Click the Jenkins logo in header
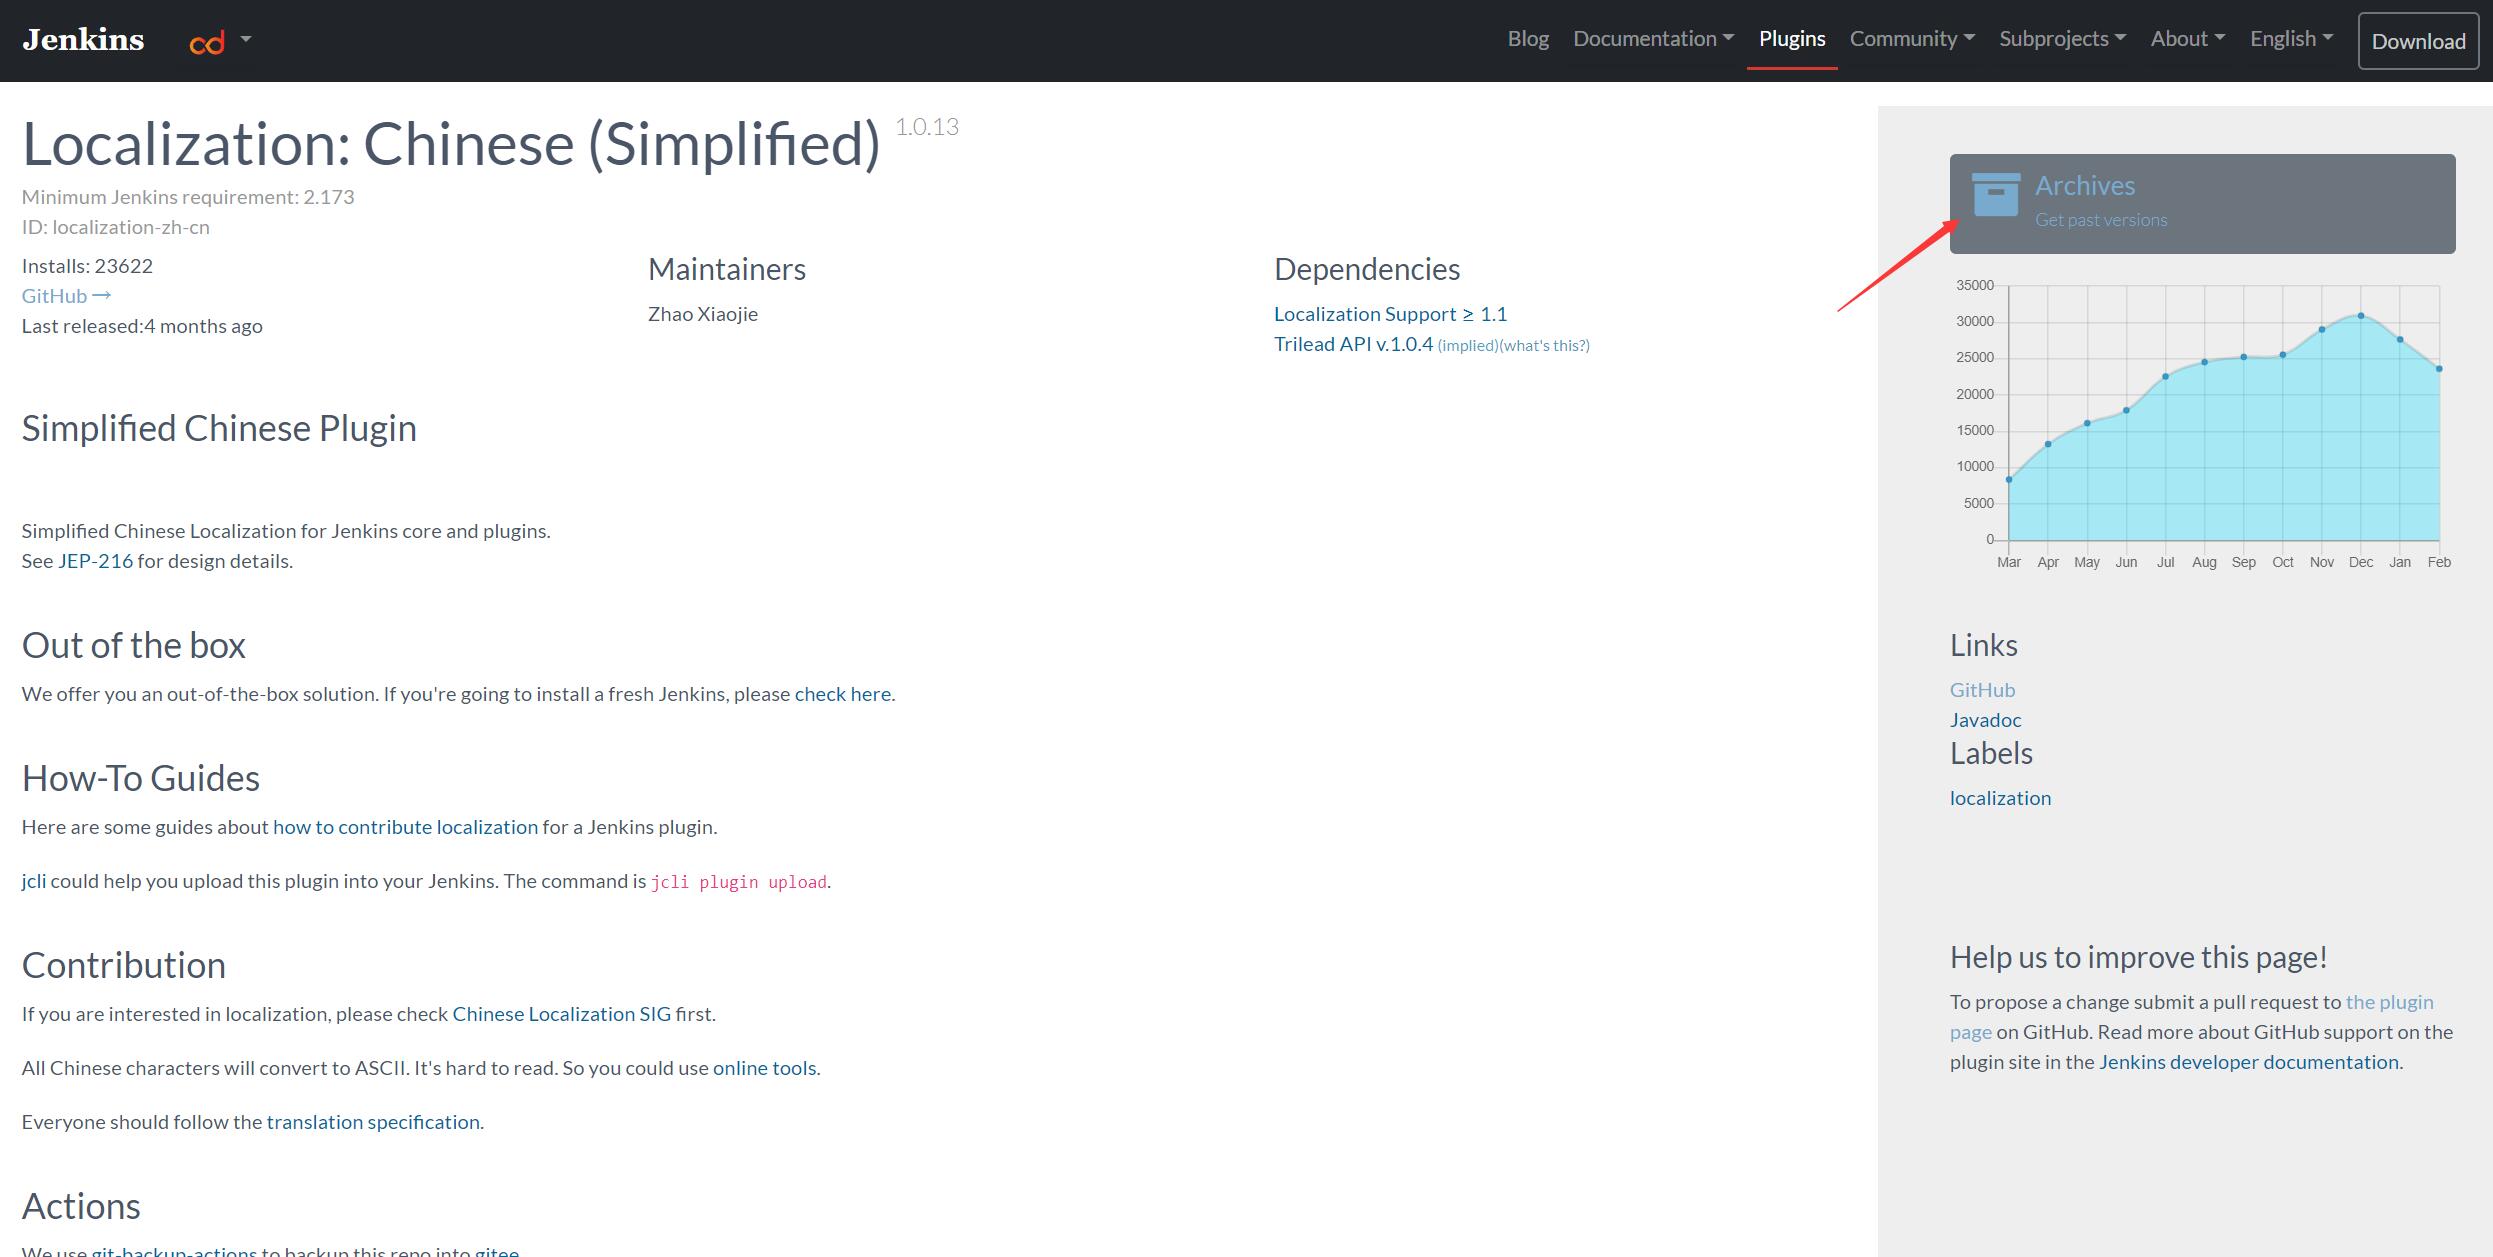 [x=83, y=40]
